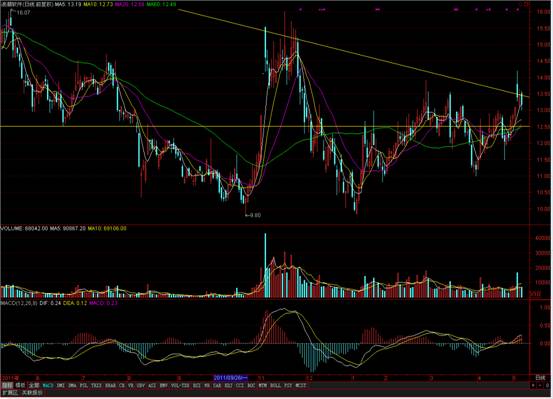
Task: Click the highlighted 2011/09/26 date marker
Action: click(x=230, y=377)
